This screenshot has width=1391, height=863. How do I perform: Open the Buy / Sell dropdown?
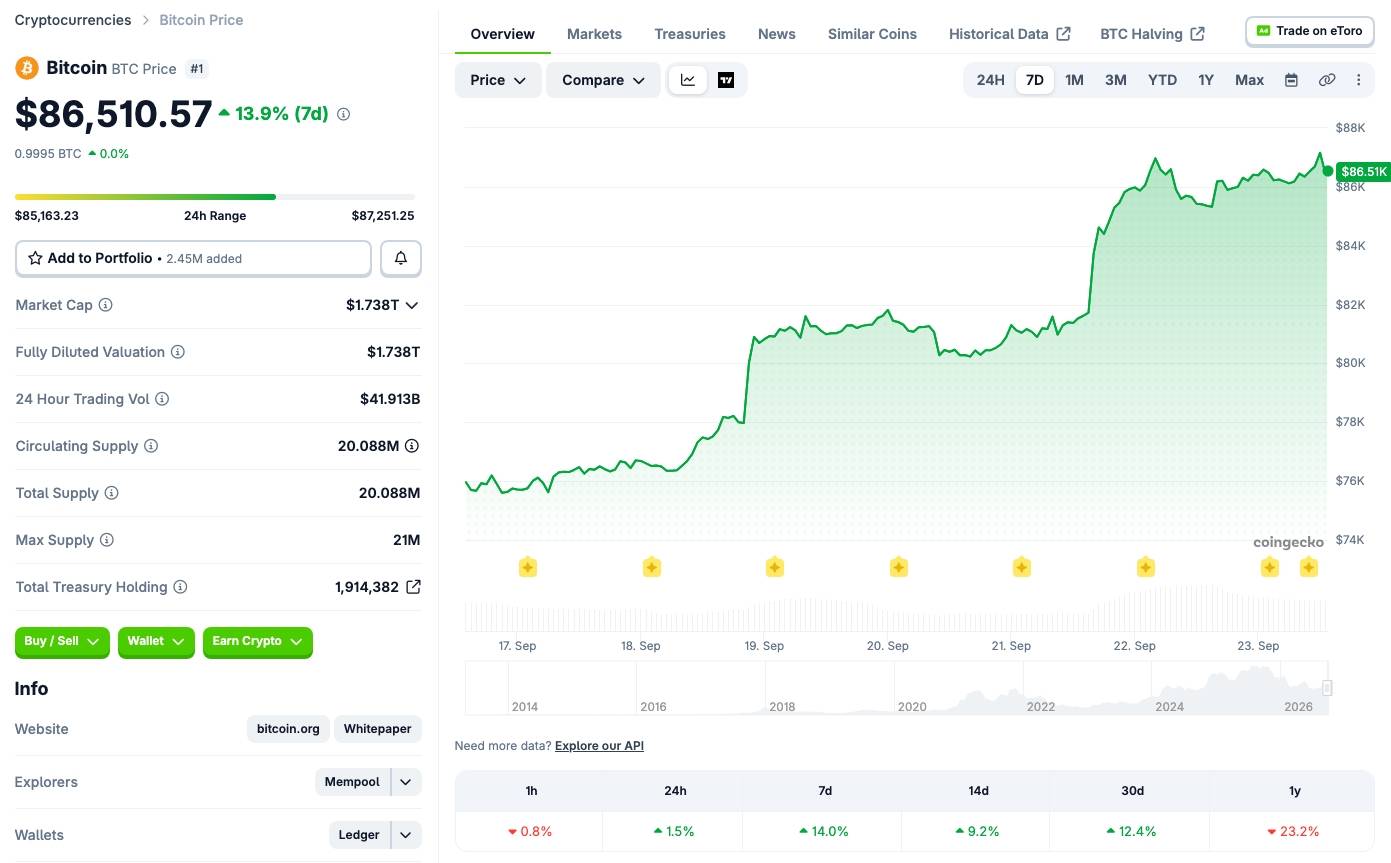coord(62,641)
